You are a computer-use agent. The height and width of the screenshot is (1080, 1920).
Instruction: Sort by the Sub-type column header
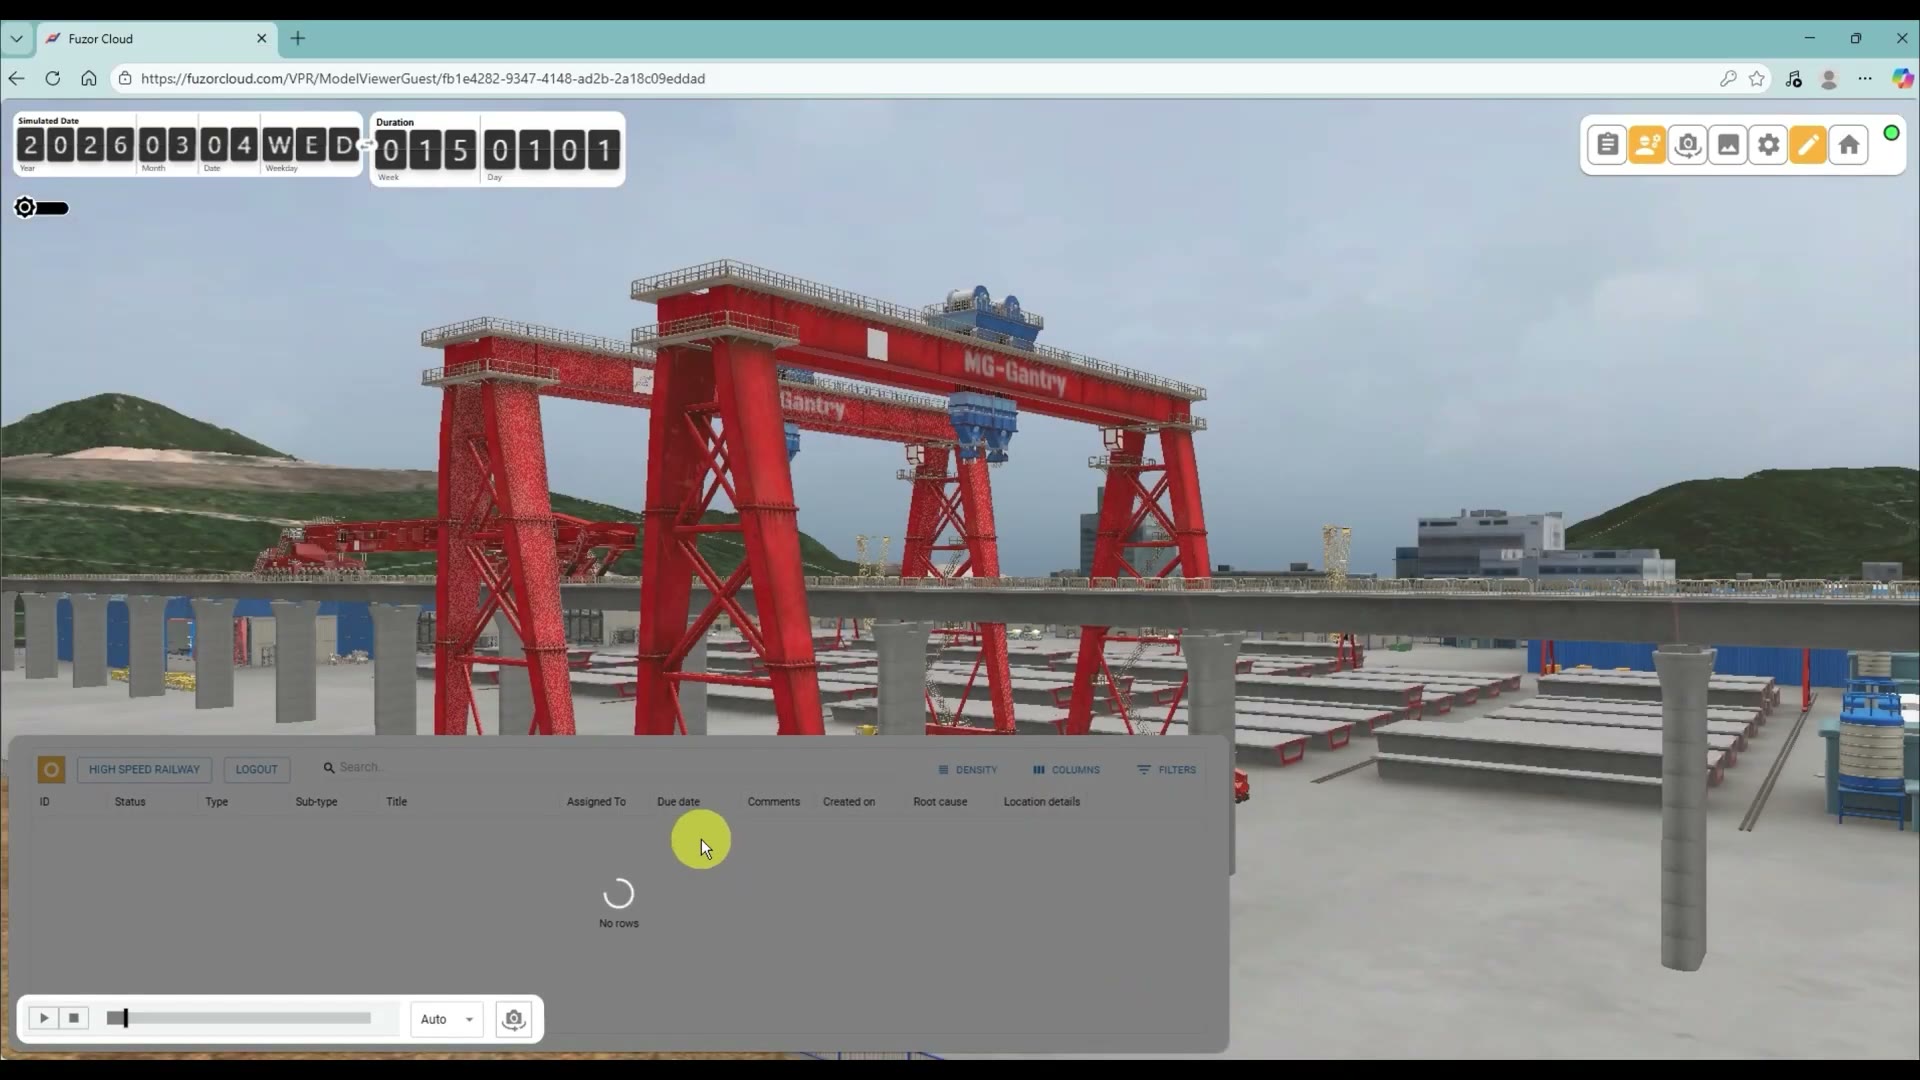pos(316,802)
